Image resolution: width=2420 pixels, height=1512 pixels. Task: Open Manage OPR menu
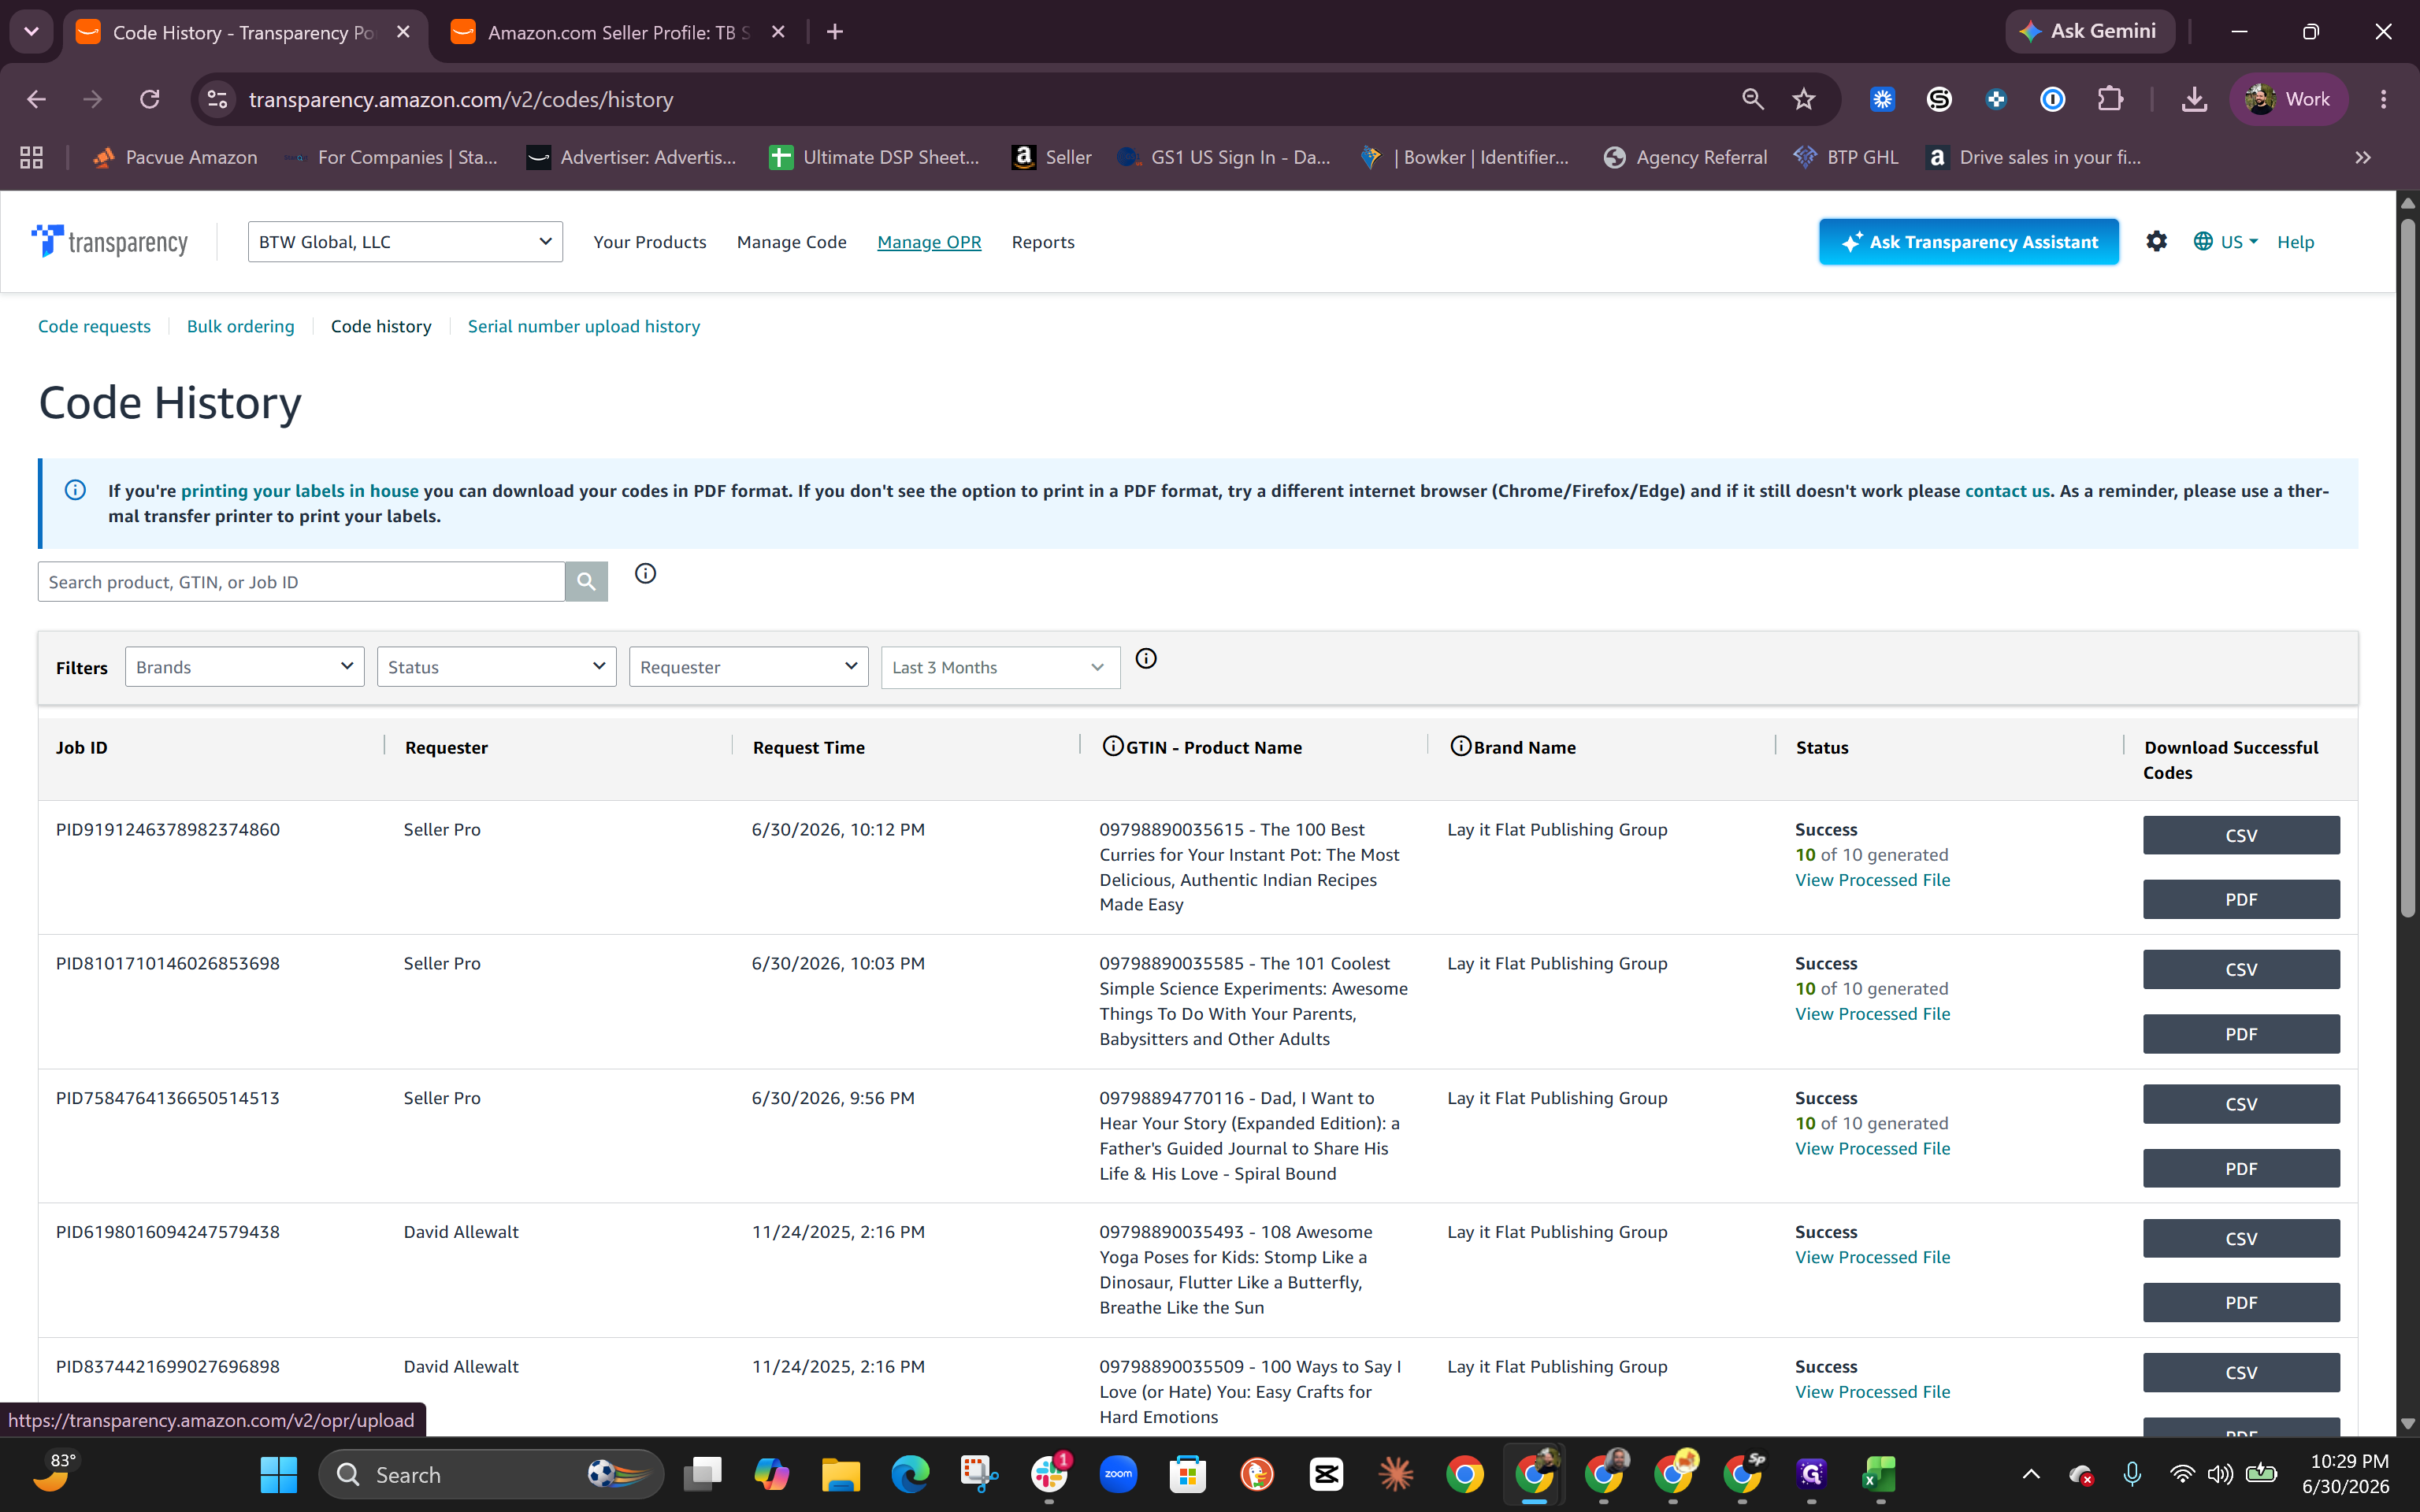click(x=929, y=241)
